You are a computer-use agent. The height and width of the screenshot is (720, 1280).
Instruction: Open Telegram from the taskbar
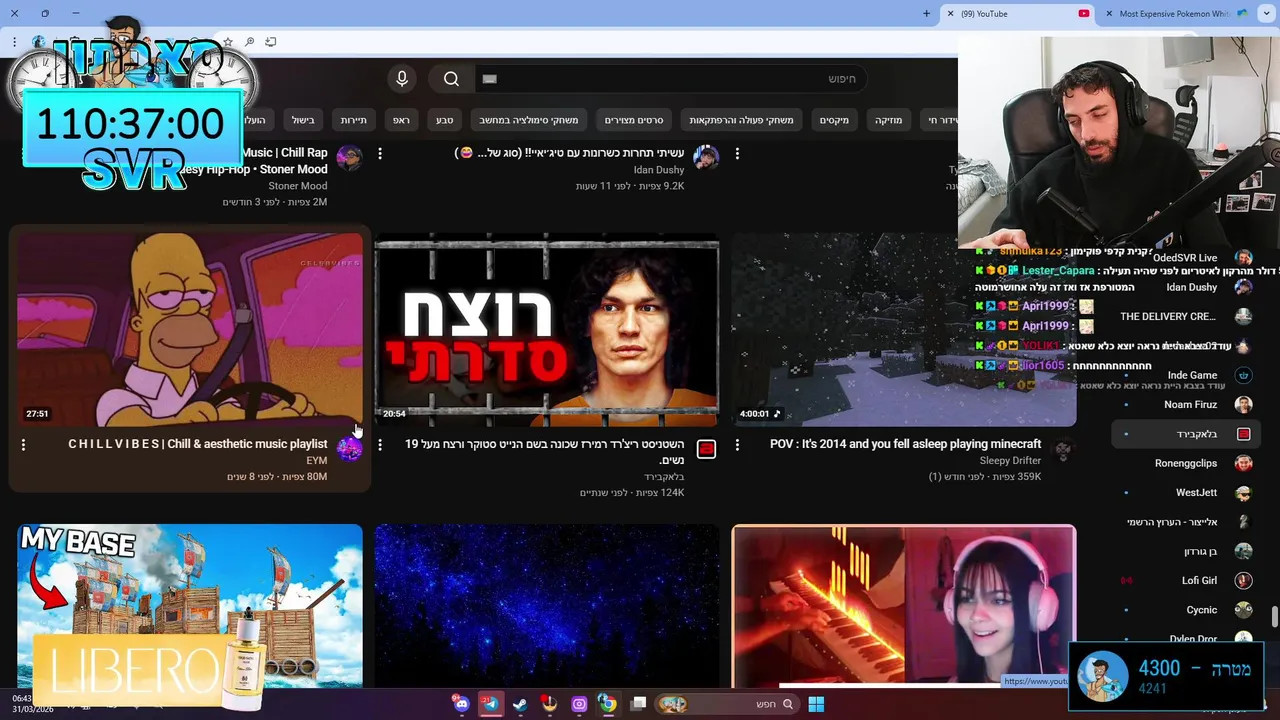(490, 704)
